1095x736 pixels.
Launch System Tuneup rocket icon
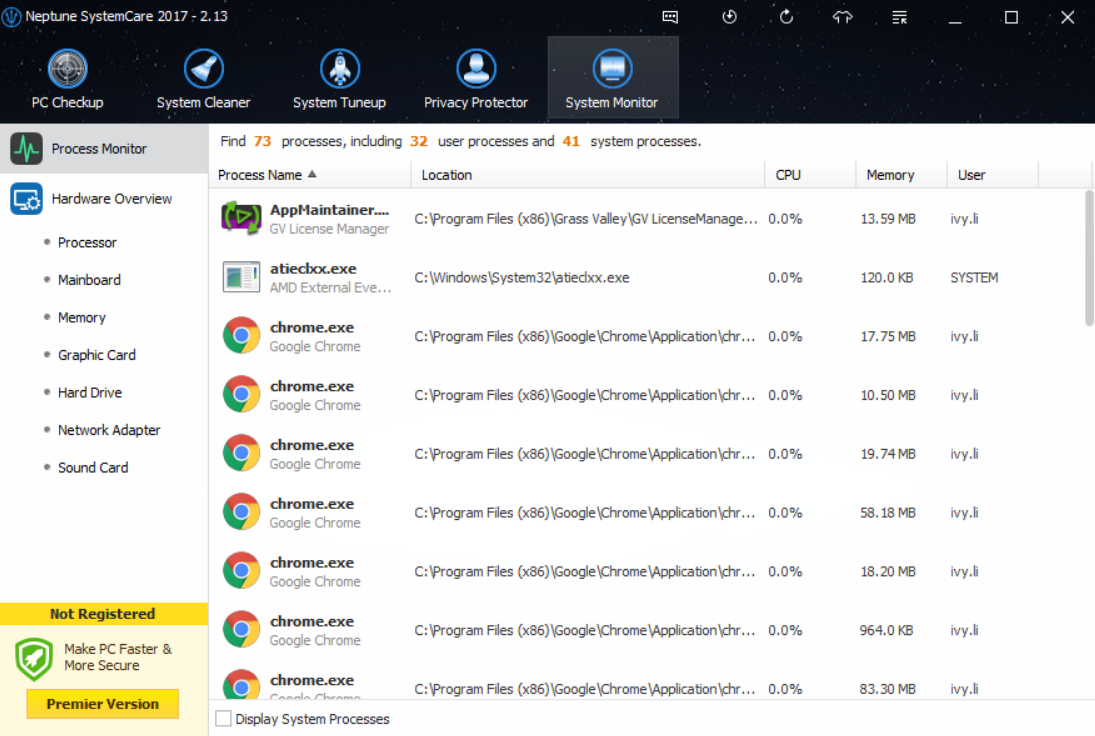339,70
